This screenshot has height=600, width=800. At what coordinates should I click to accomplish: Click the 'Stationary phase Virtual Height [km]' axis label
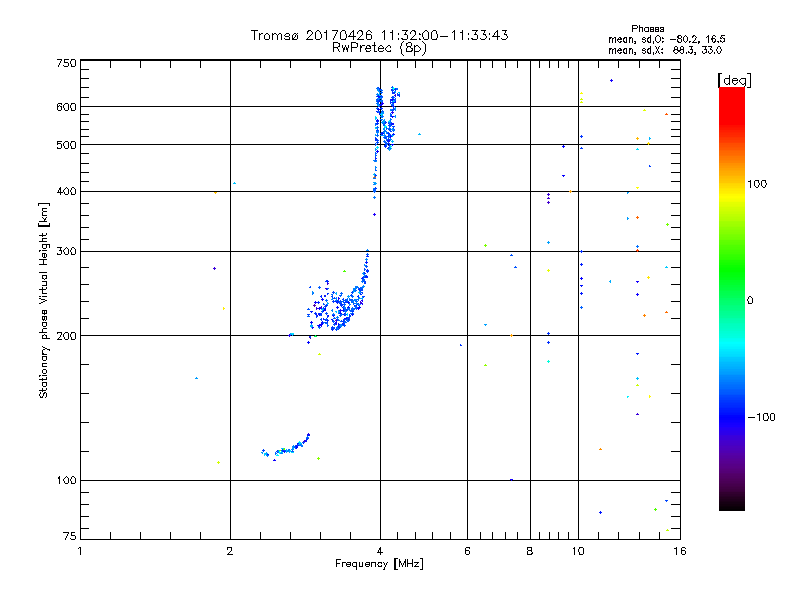43,300
